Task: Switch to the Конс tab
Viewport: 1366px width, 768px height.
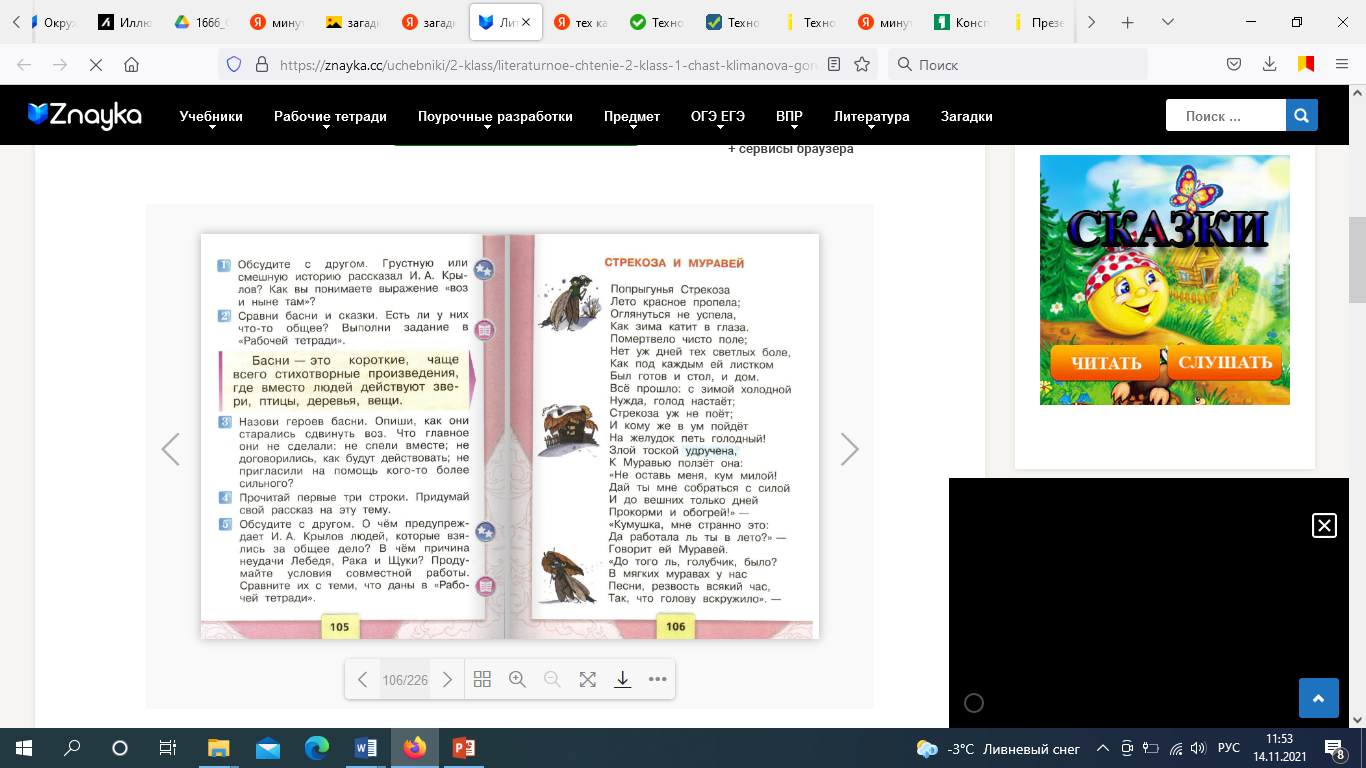Action: [962, 22]
